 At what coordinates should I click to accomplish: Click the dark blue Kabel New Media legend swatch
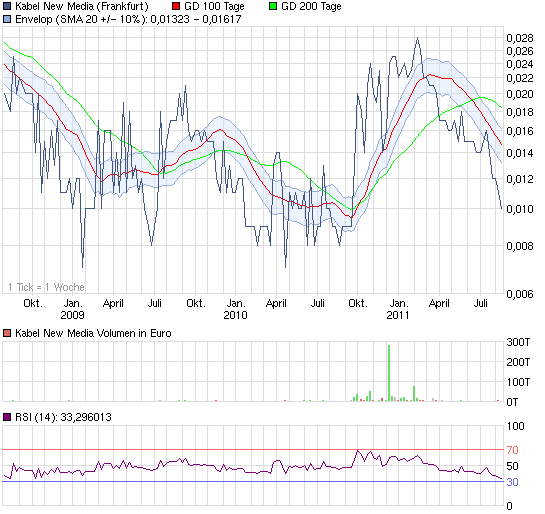7,6
